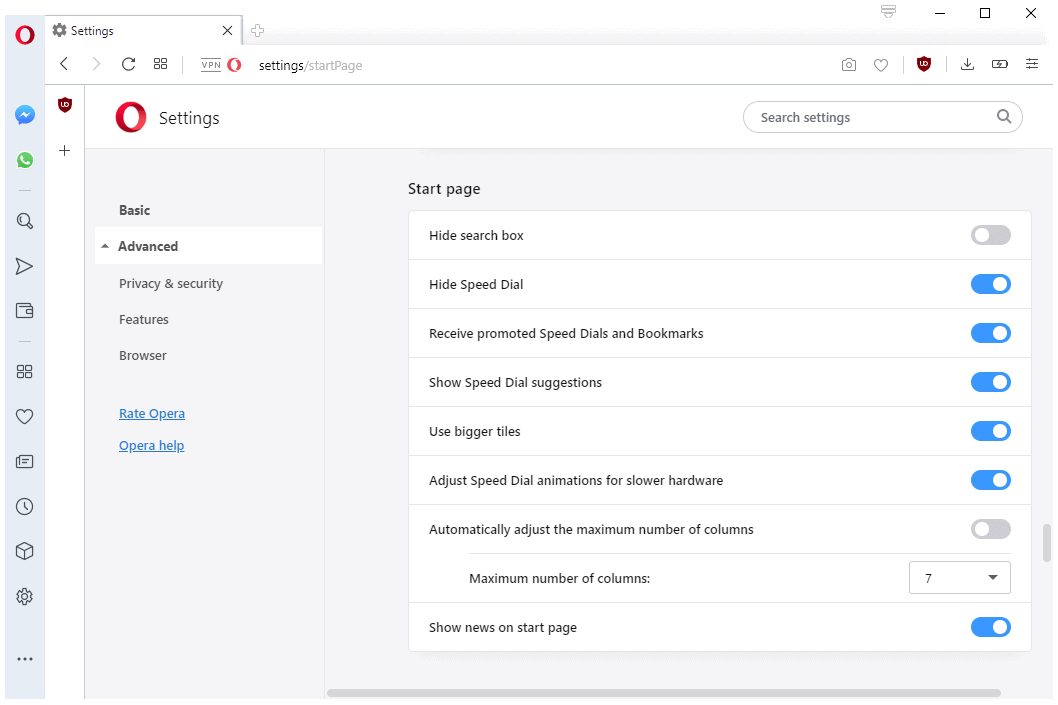Open the uBlock Origin shield icon
This screenshot has height=705, width=1058.
(x=923, y=64)
